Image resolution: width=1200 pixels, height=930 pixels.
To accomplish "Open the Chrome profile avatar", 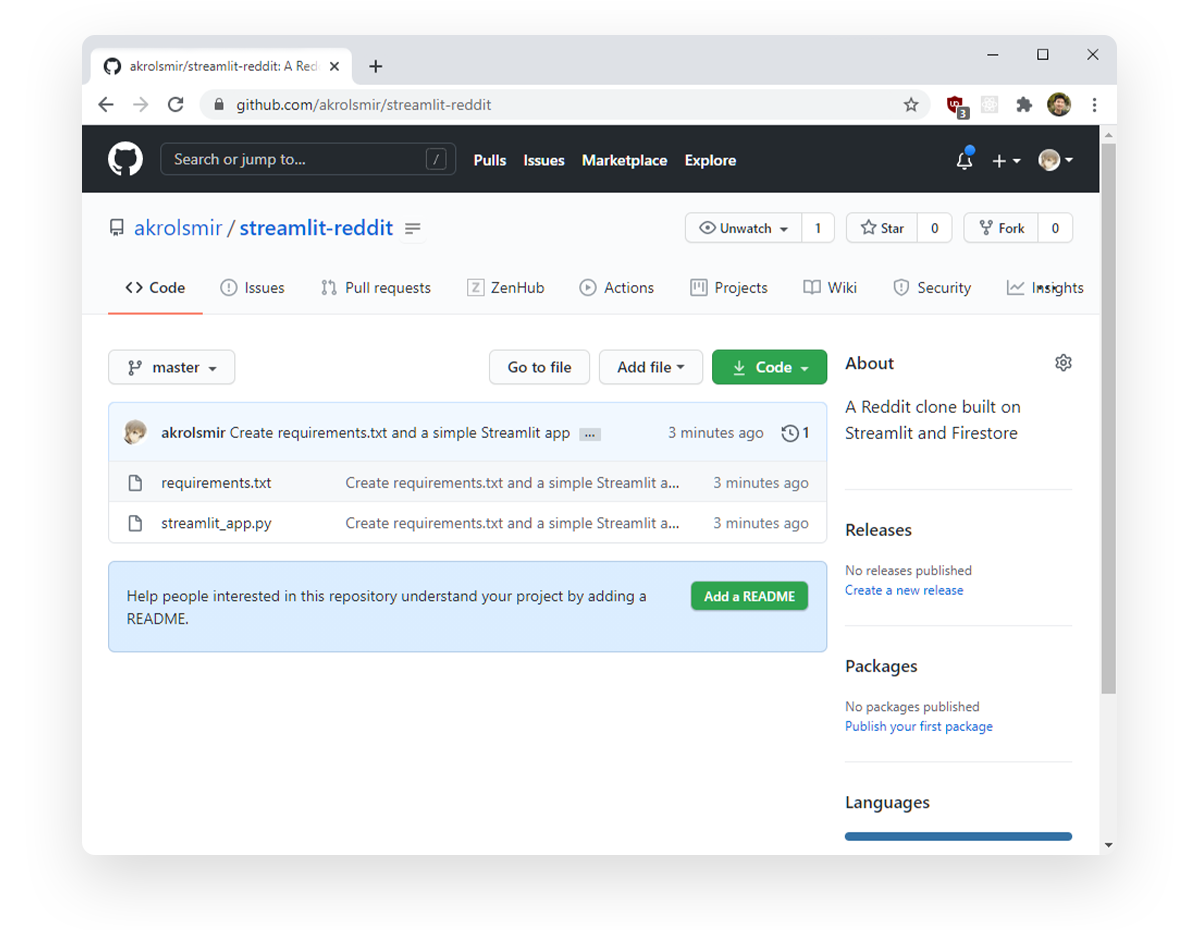I will click(1059, 105).
